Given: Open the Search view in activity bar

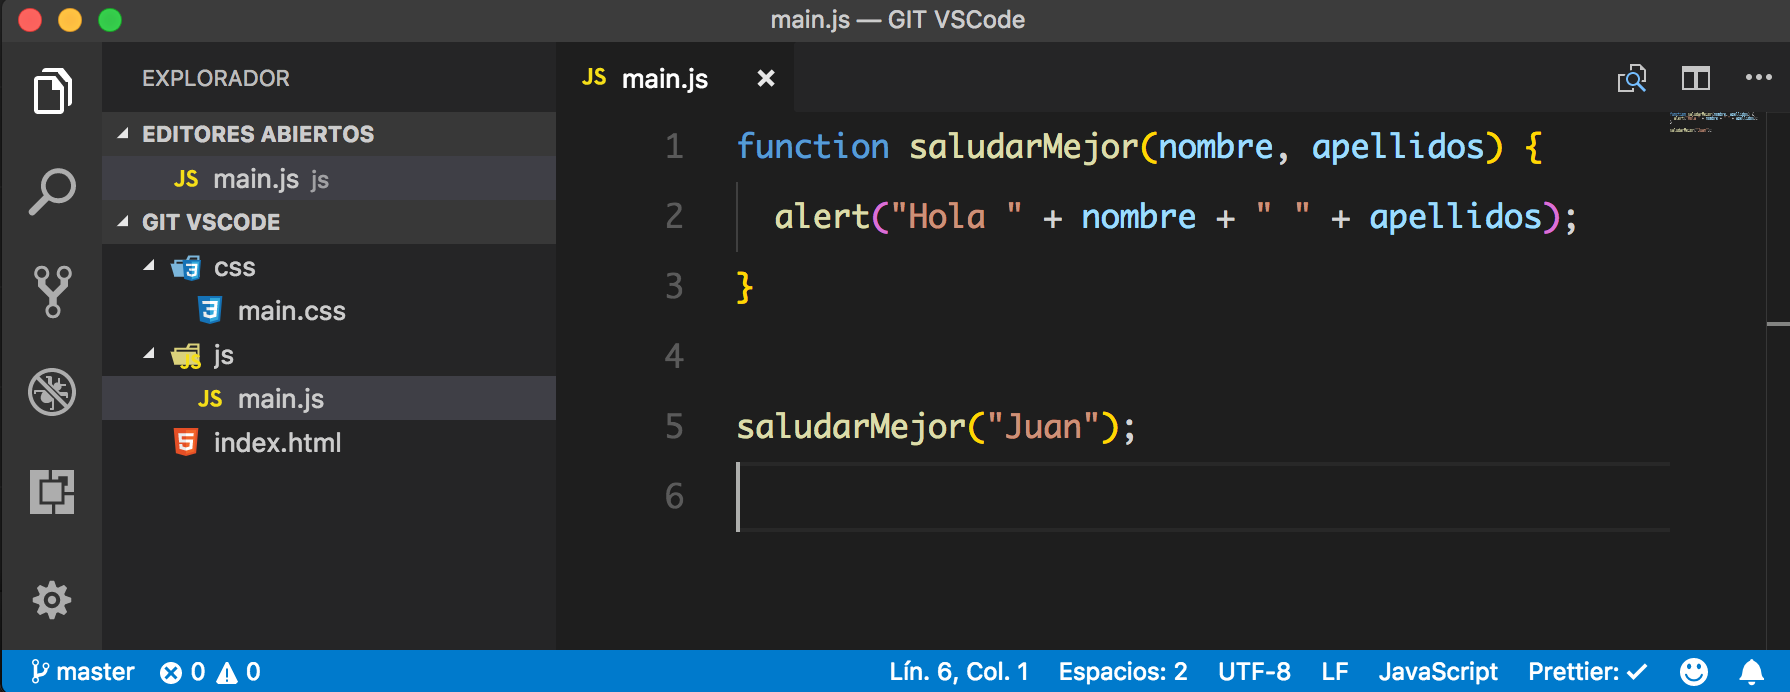Looking at the screenshot, I should click(x=52, y=191).
